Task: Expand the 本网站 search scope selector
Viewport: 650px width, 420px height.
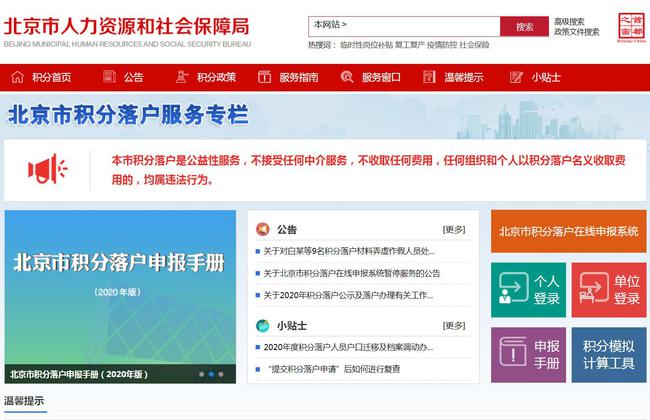Action: tap(330, 24)
